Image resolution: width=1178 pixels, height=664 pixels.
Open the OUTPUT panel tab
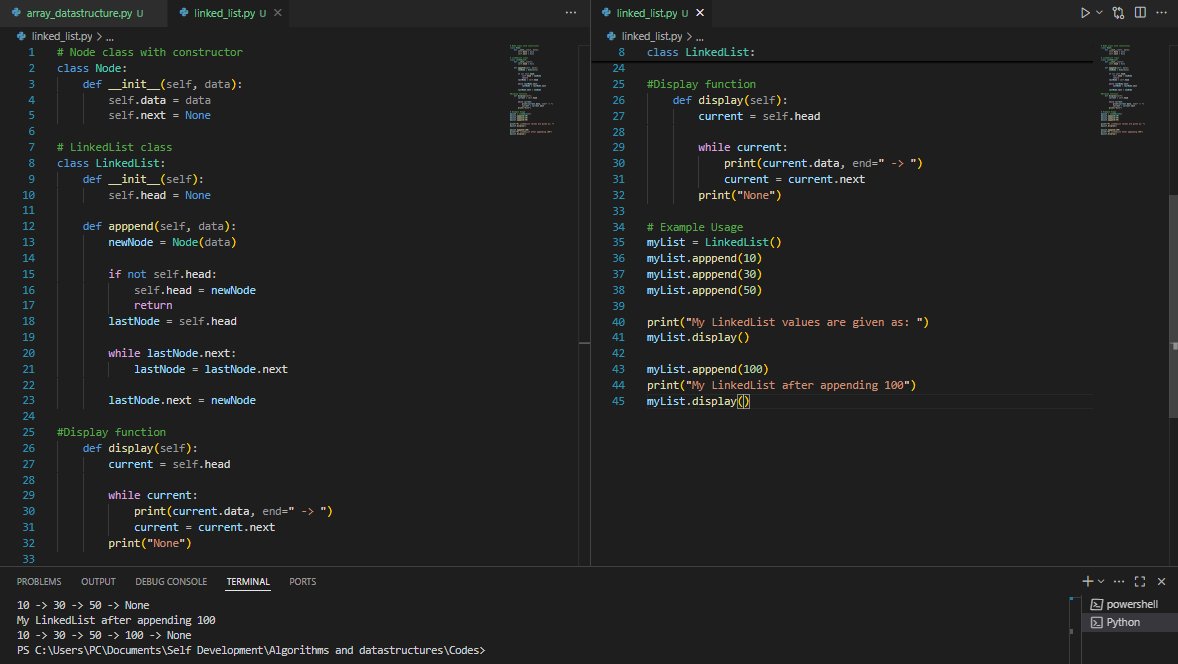98,581
